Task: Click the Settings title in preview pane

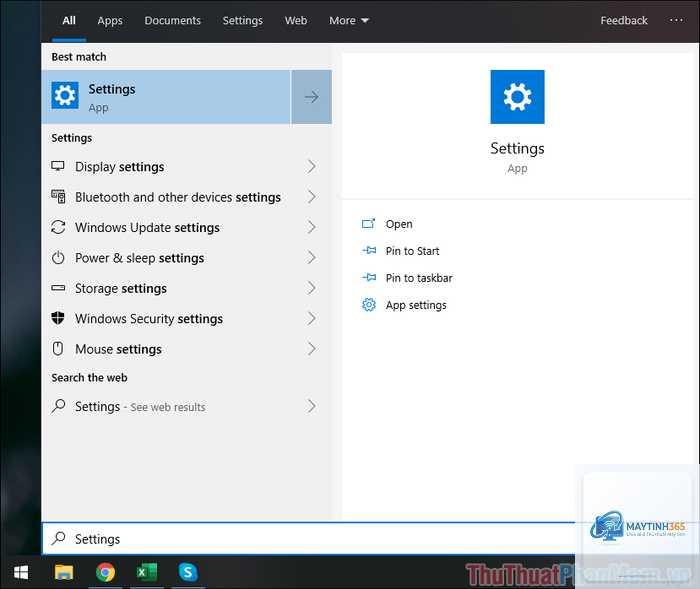Action: point(517,148)
